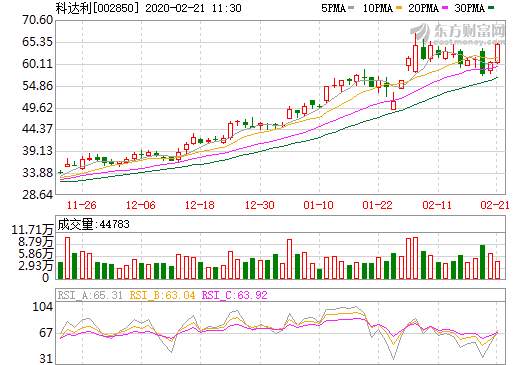
Task: Click the price axis value 39.13
Action: coord(38,151)
